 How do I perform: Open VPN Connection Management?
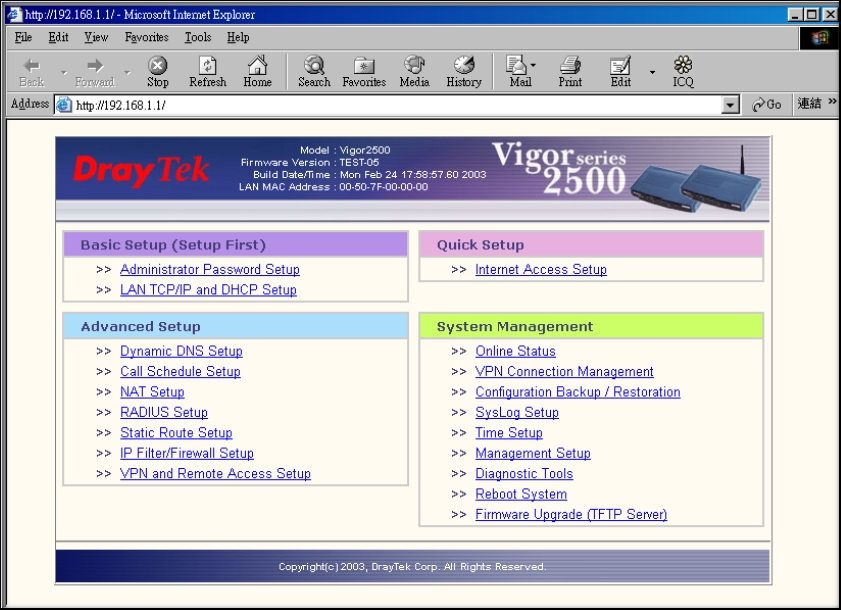click(564, 371)
